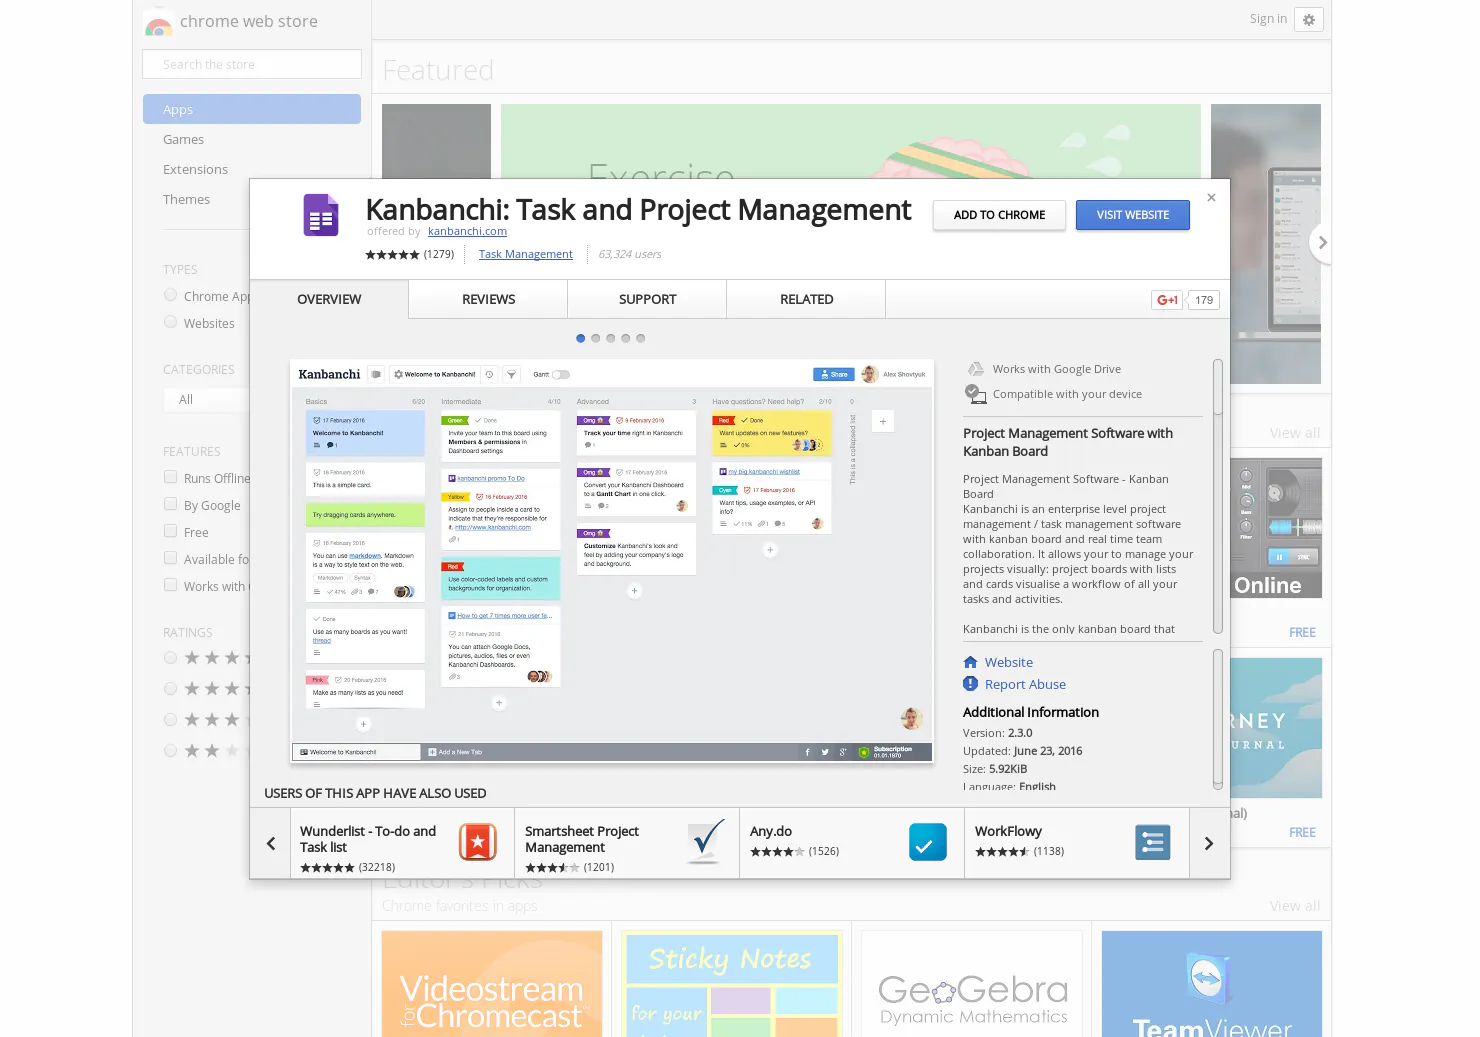Click the Kanbanchi app logo icon
1480x1037 pixels.
pos(321,215)
